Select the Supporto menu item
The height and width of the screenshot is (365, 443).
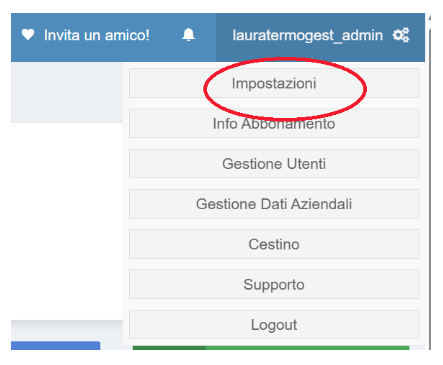click(x=274, y=284)
